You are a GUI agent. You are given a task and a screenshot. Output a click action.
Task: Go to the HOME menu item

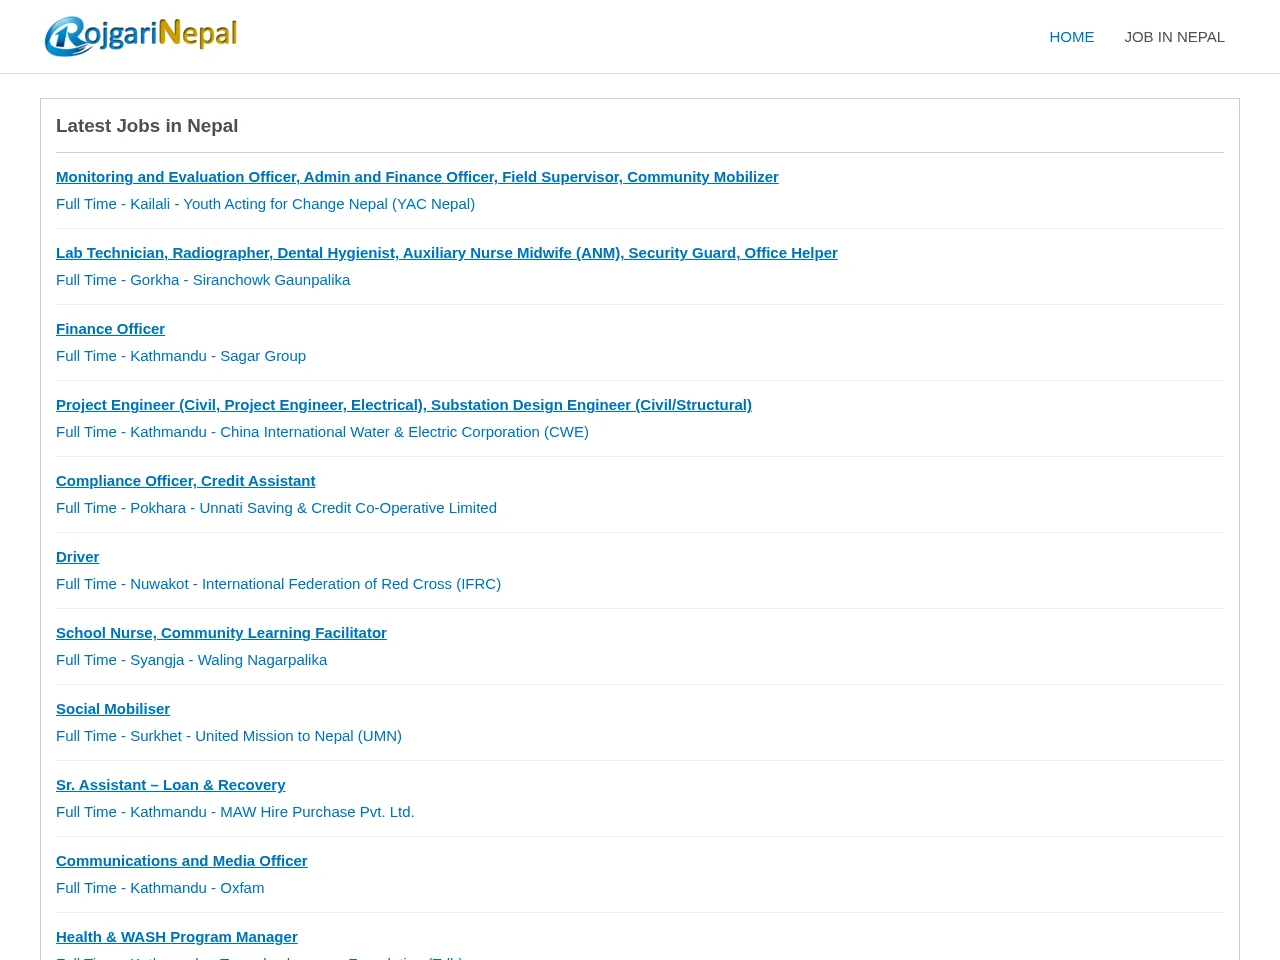[1071, 37]
